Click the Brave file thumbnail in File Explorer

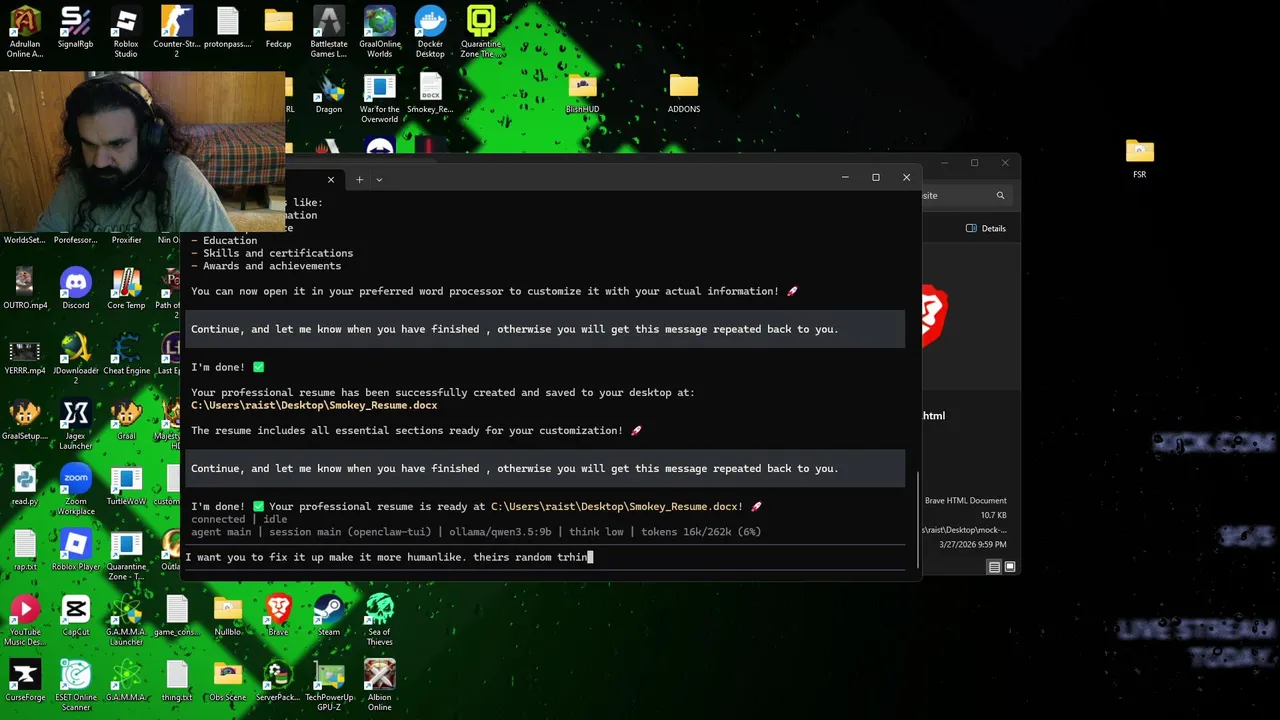click(x=934, y=316)
